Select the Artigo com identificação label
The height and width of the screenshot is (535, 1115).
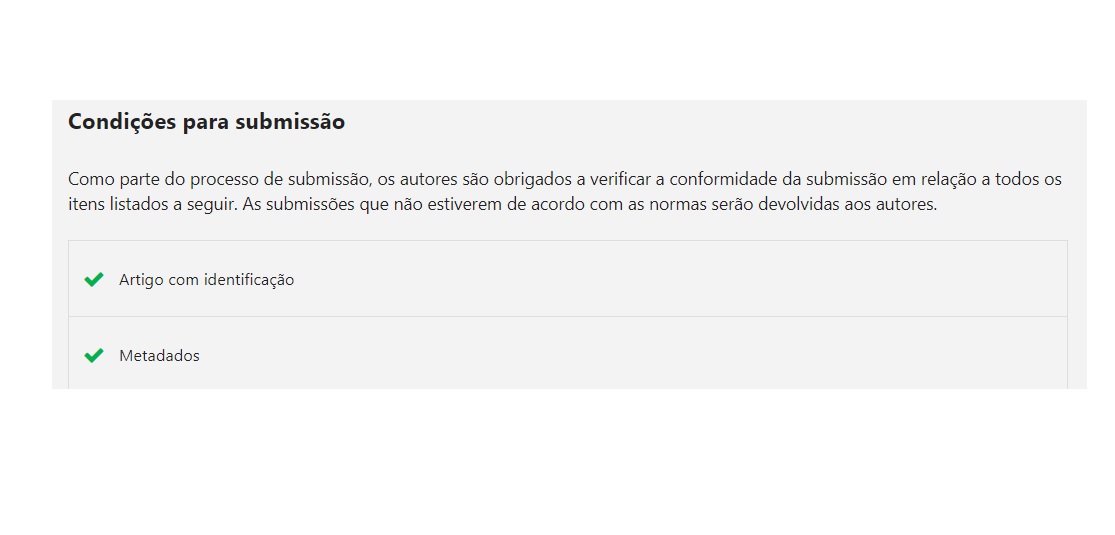pos(206,280)
